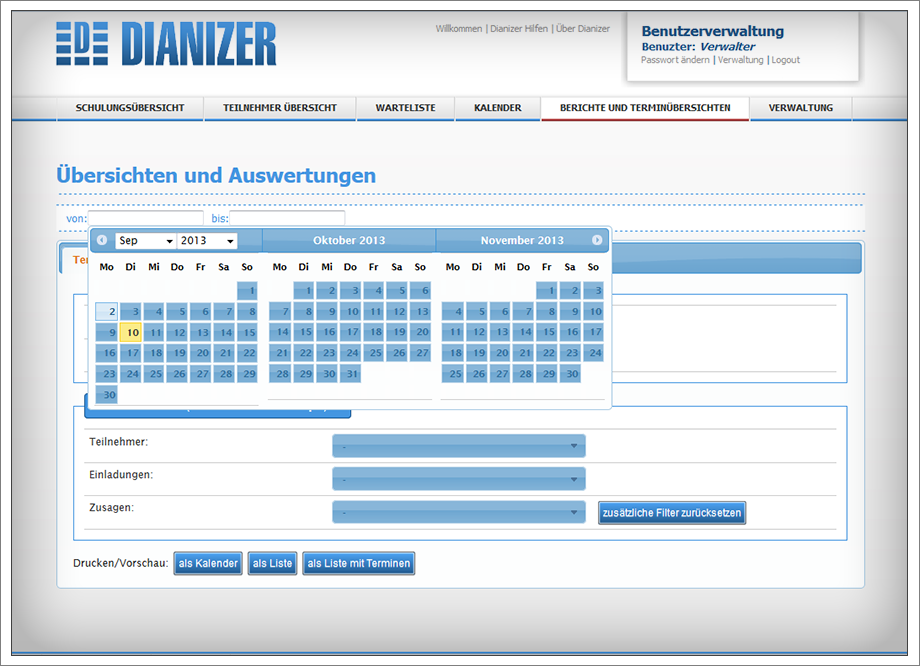Image resolution: width=920 pixels, height=666 pixels.
Task: Go to previous month in datepicker
Action: coord(102,240)
